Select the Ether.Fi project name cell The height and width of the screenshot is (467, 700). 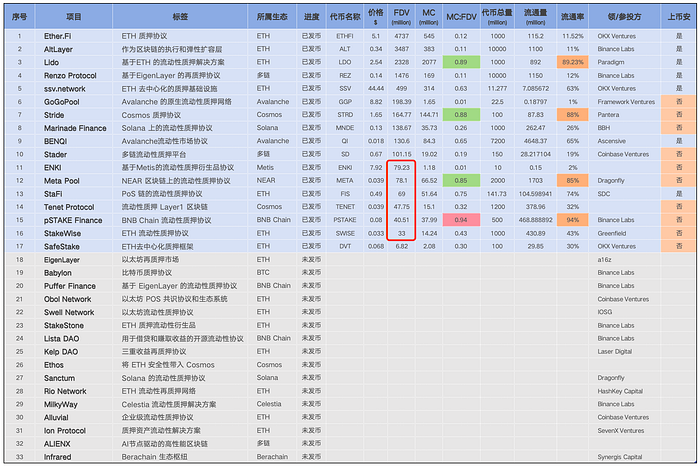(64, 35)
